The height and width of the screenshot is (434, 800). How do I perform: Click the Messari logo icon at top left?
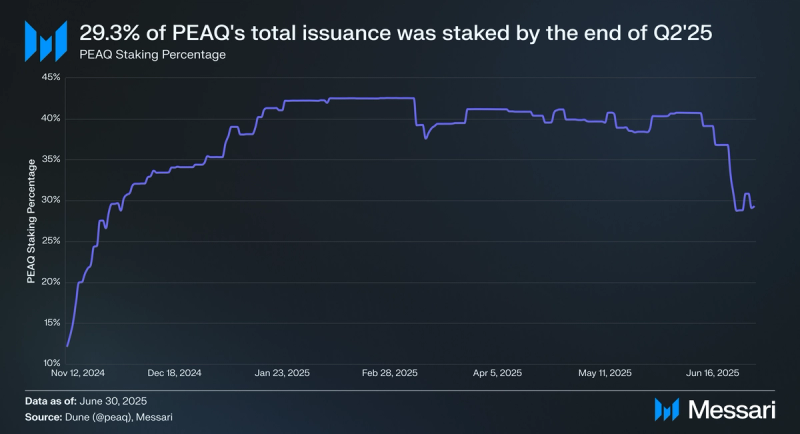tap(46, 41)
